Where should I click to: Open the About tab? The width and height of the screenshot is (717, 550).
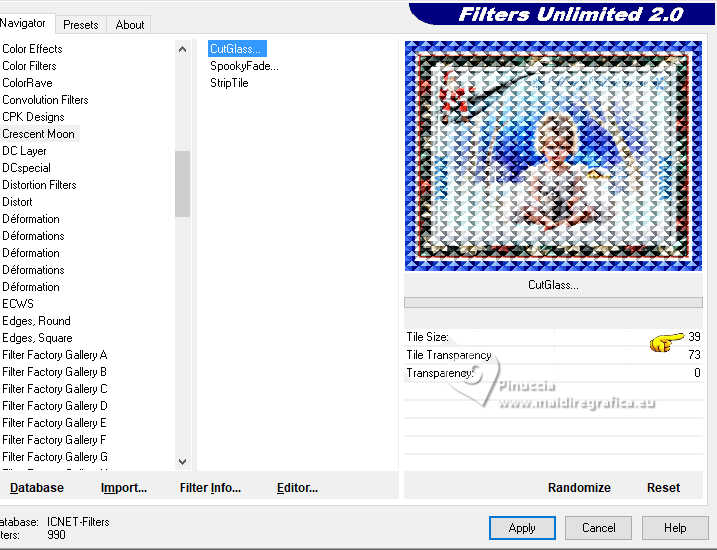pos(129,25)
